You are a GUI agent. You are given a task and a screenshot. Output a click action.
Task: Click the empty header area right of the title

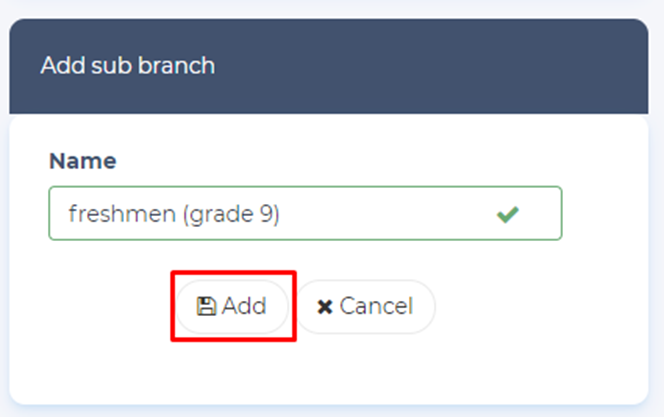(x=450, y=67)
